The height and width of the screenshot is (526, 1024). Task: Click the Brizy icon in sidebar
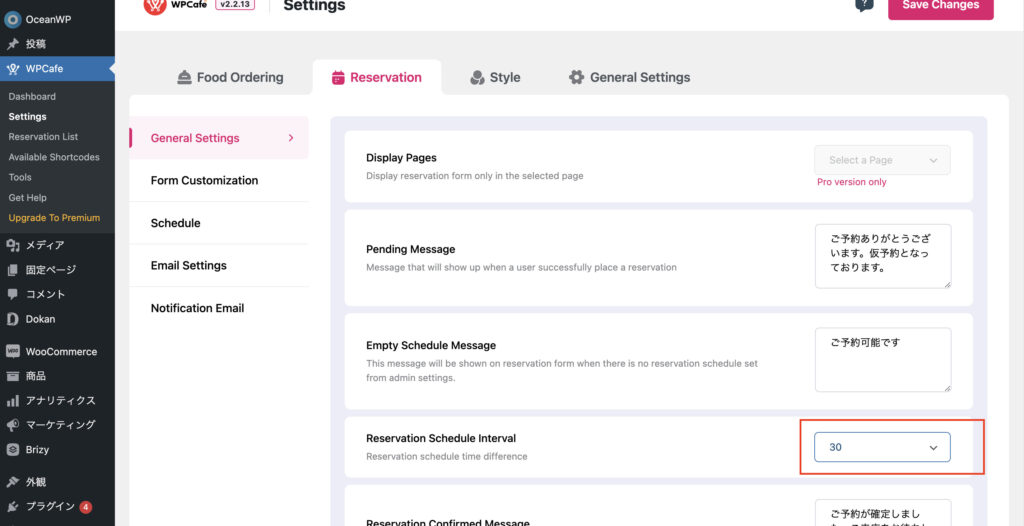coord(13,449)
